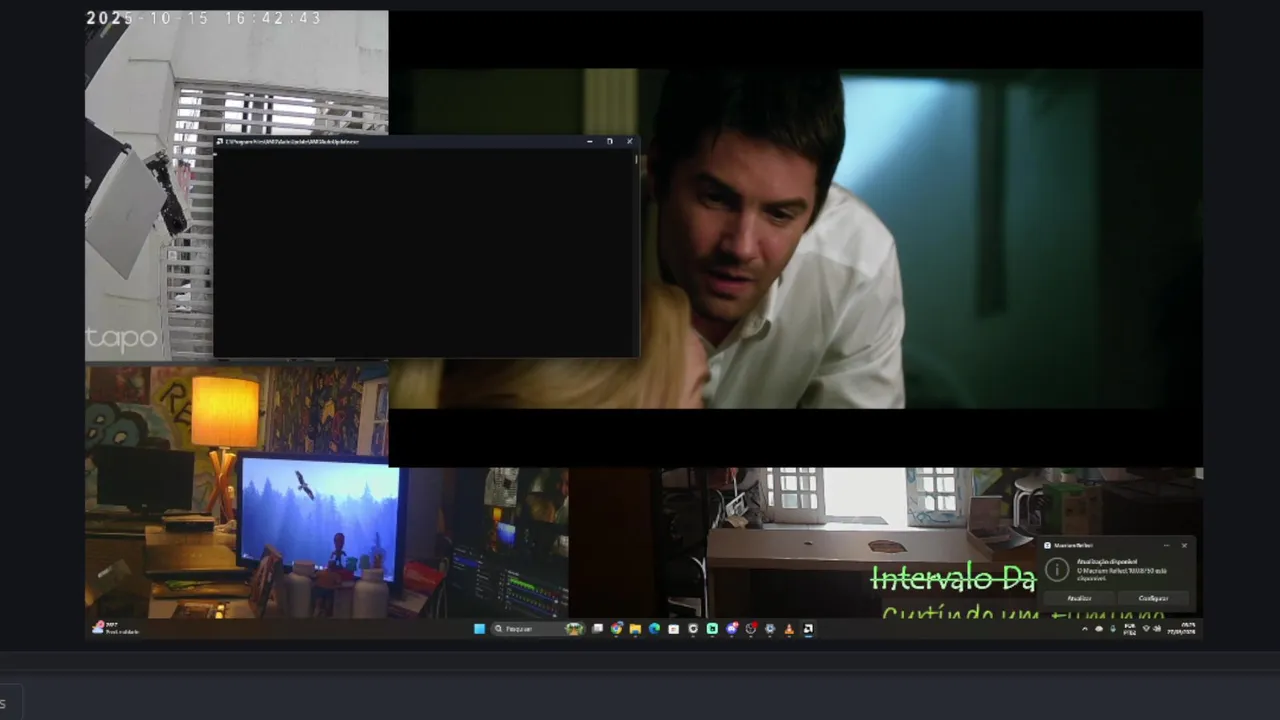Dismiss the Macrium Reflect notification
Viewport: 1280px width, 720px height.
coord(1184,545)
